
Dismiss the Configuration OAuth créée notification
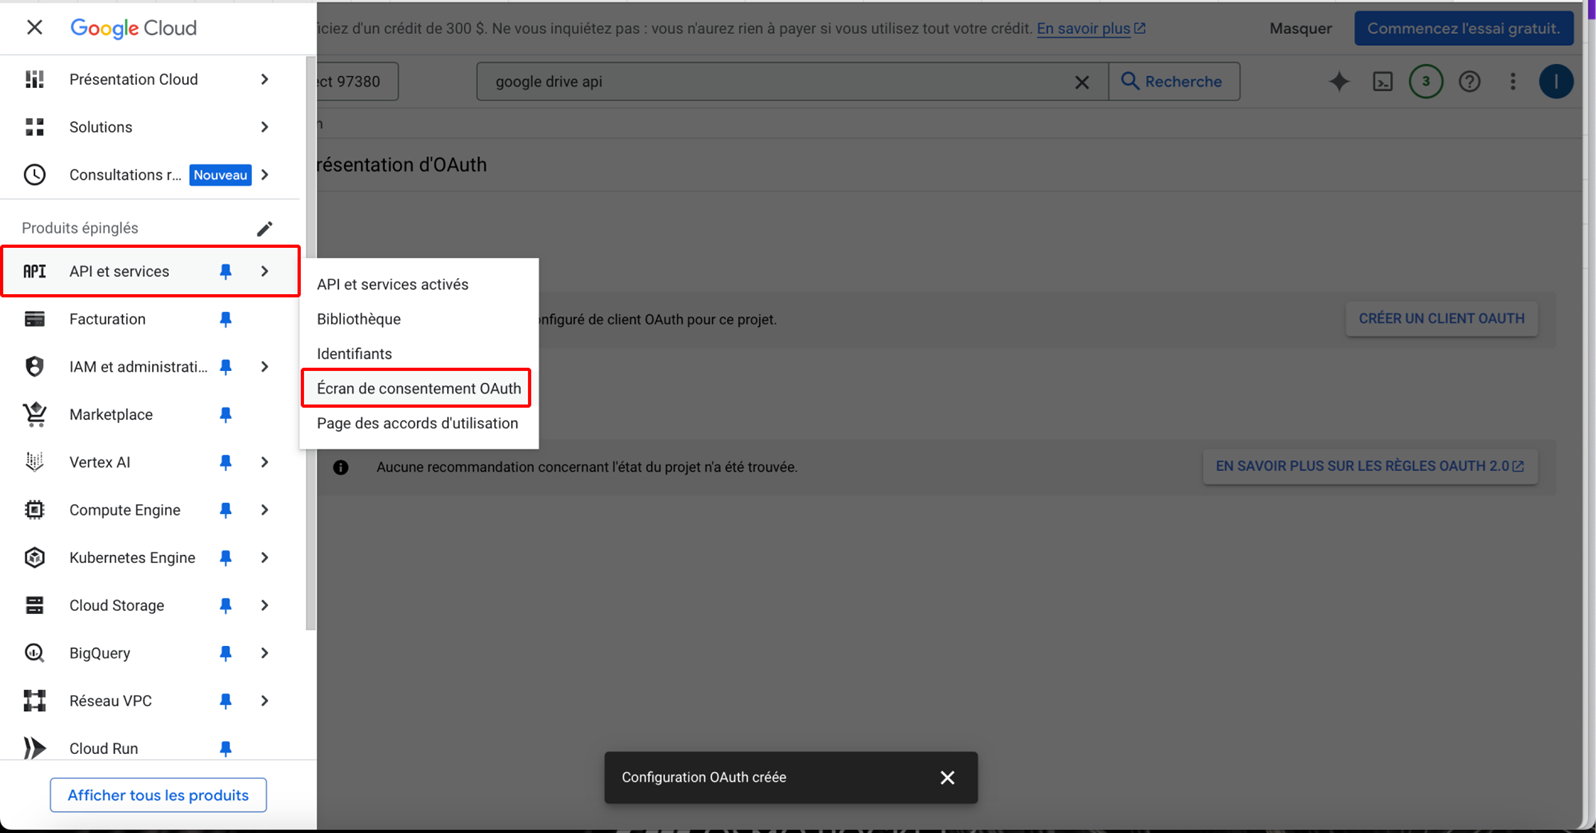point(947,778)
